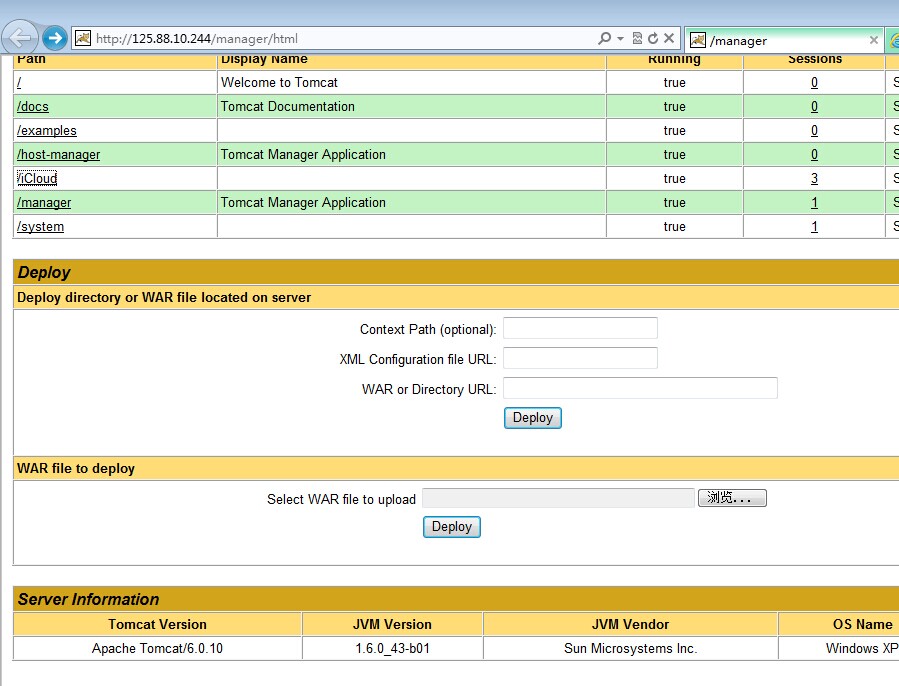
Task: Click the sessions count 0 for /examples
Action: point(814,131)
